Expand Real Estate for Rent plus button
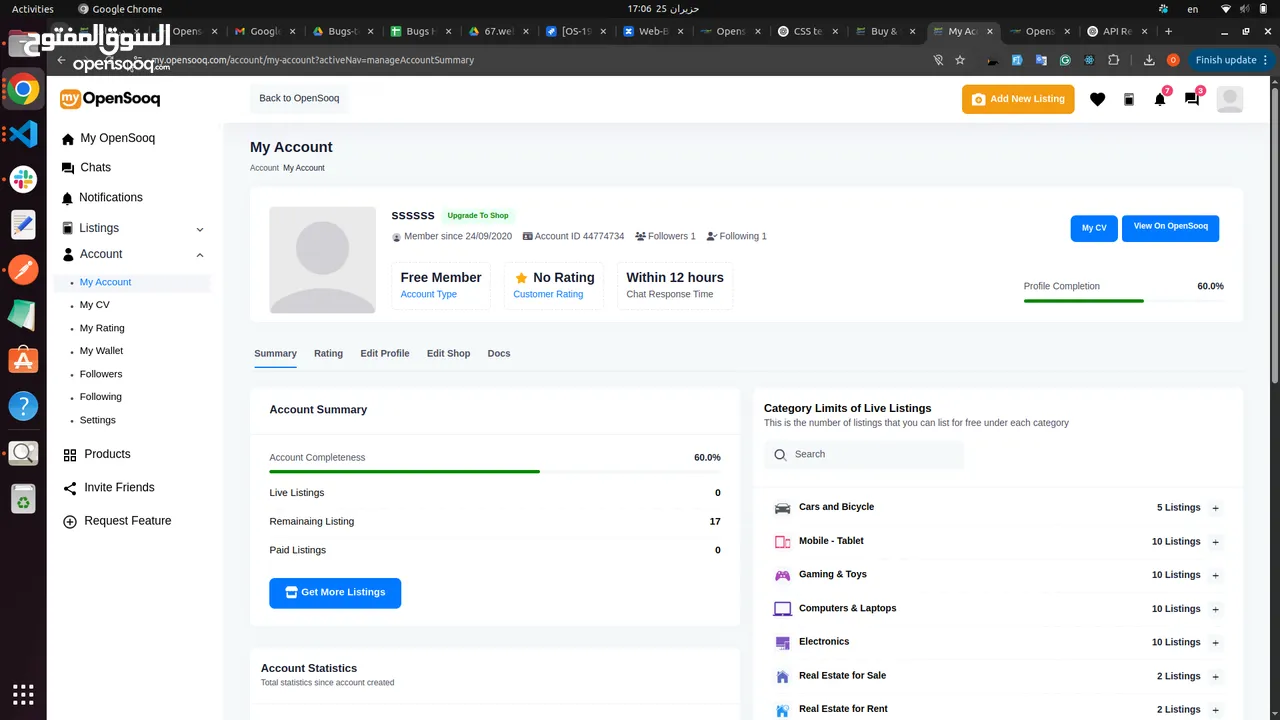The height and width of the screenshot is (720, 1280). click(1216, 709)
